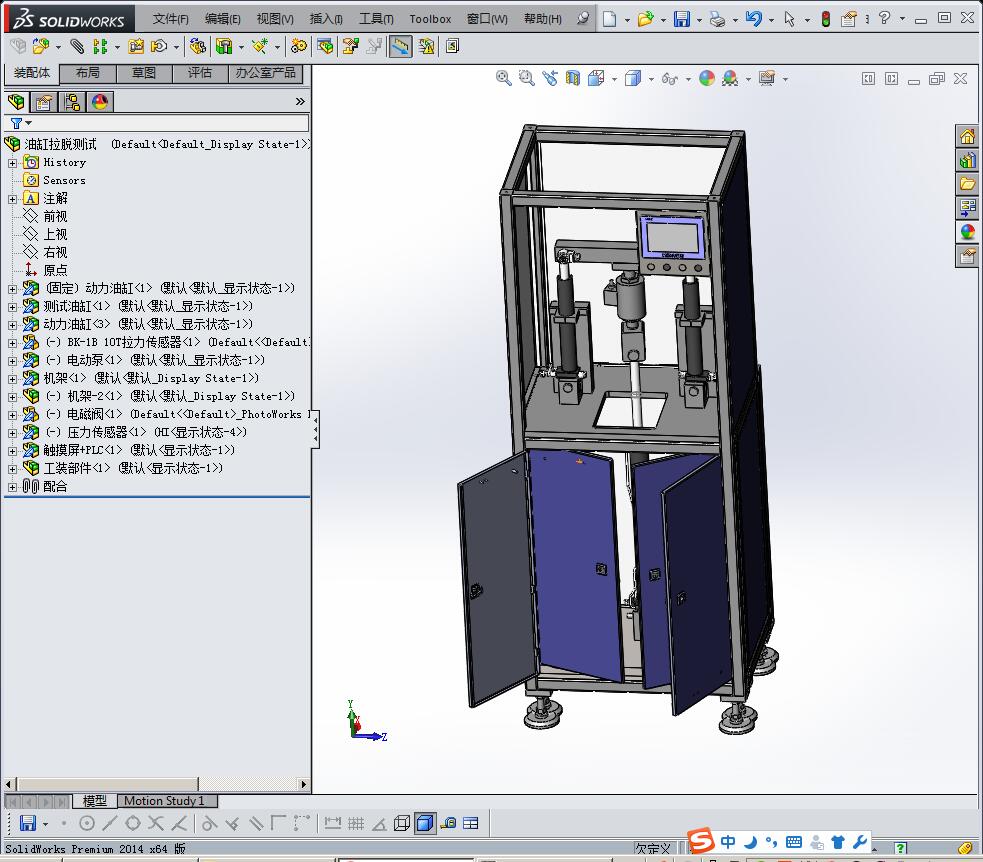Image resolution: width=983 pixels, height=862 pixels.
Task: Click the Linear Component Pattern icon
Action: point(100,46)
